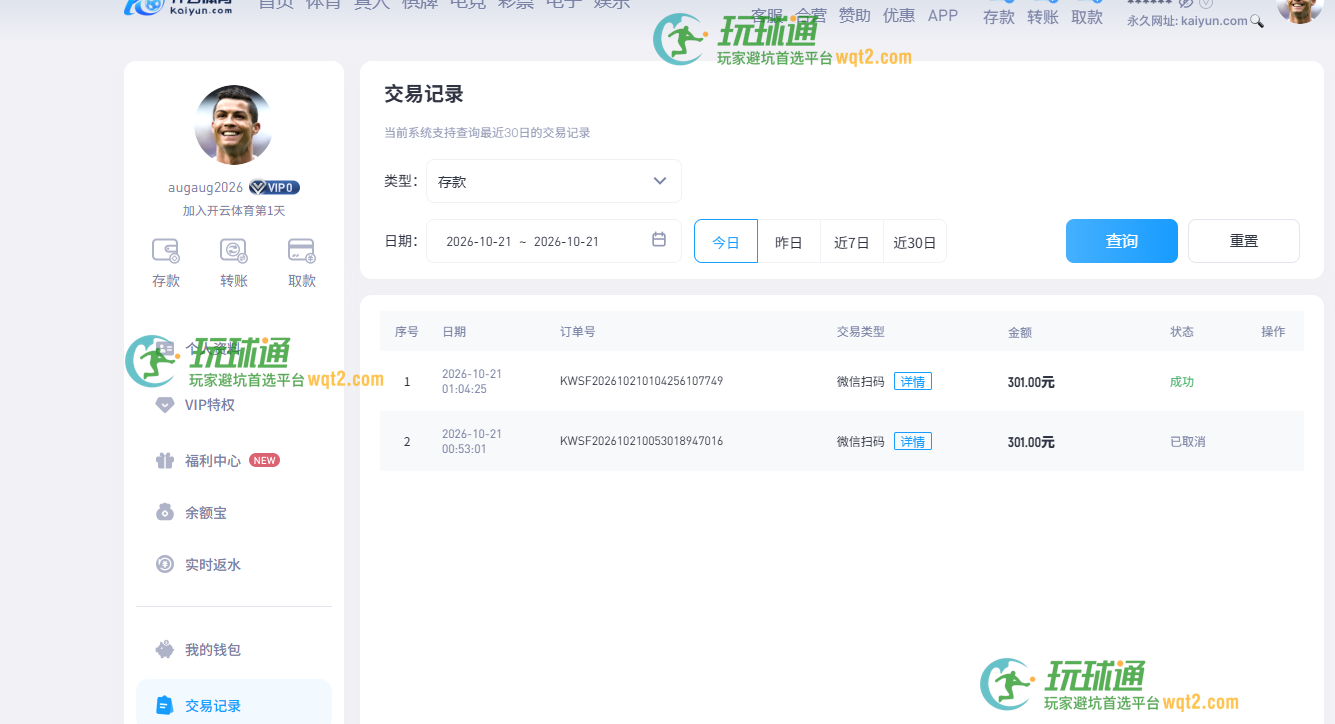Click the search icon beside kaiyun.com
The image size is (1335, 724).
1257,21
